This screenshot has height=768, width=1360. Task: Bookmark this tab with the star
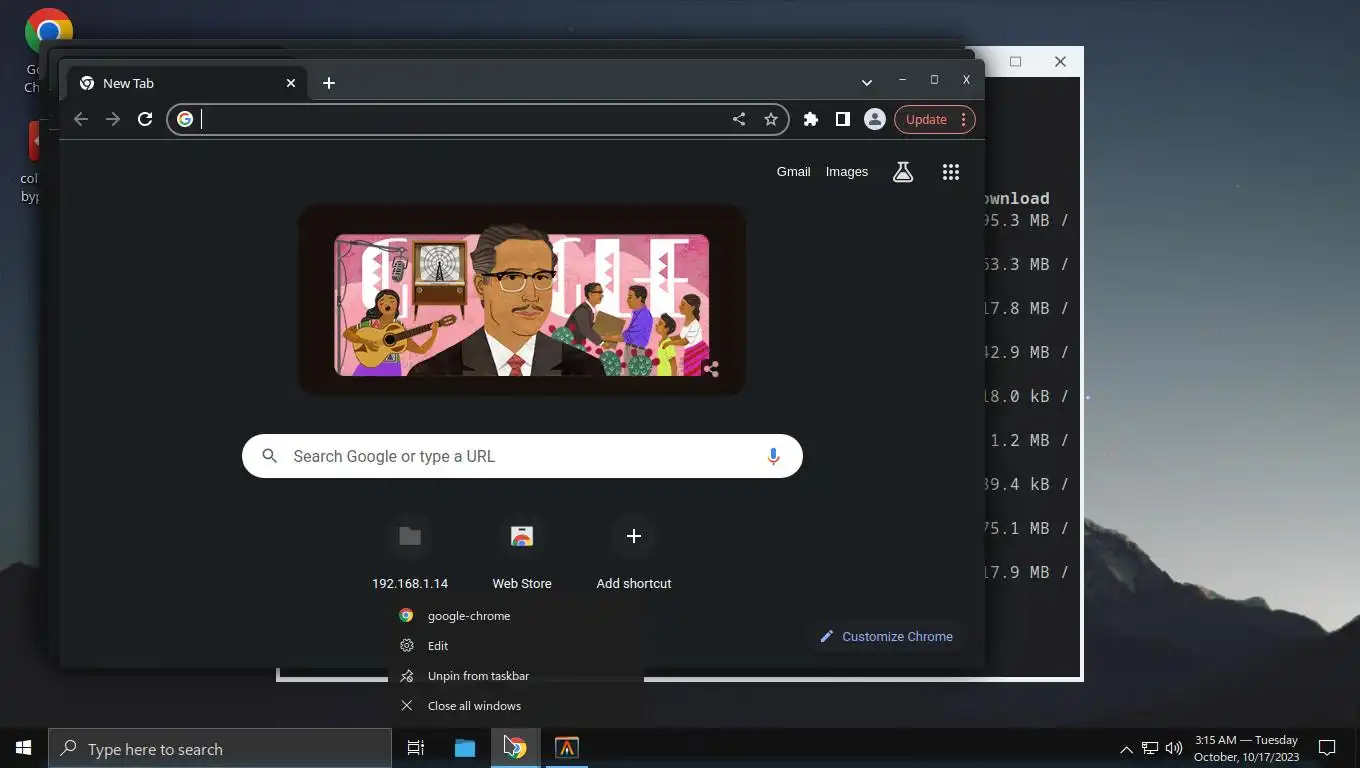[x=771, y=119]
